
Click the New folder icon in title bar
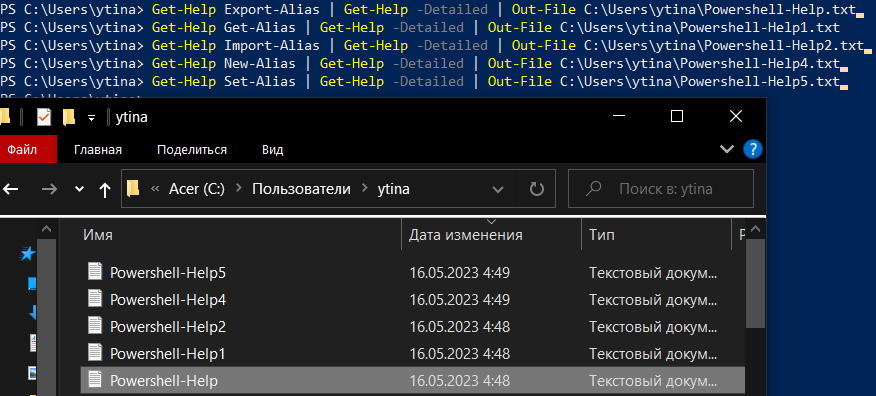pos(69,117)
